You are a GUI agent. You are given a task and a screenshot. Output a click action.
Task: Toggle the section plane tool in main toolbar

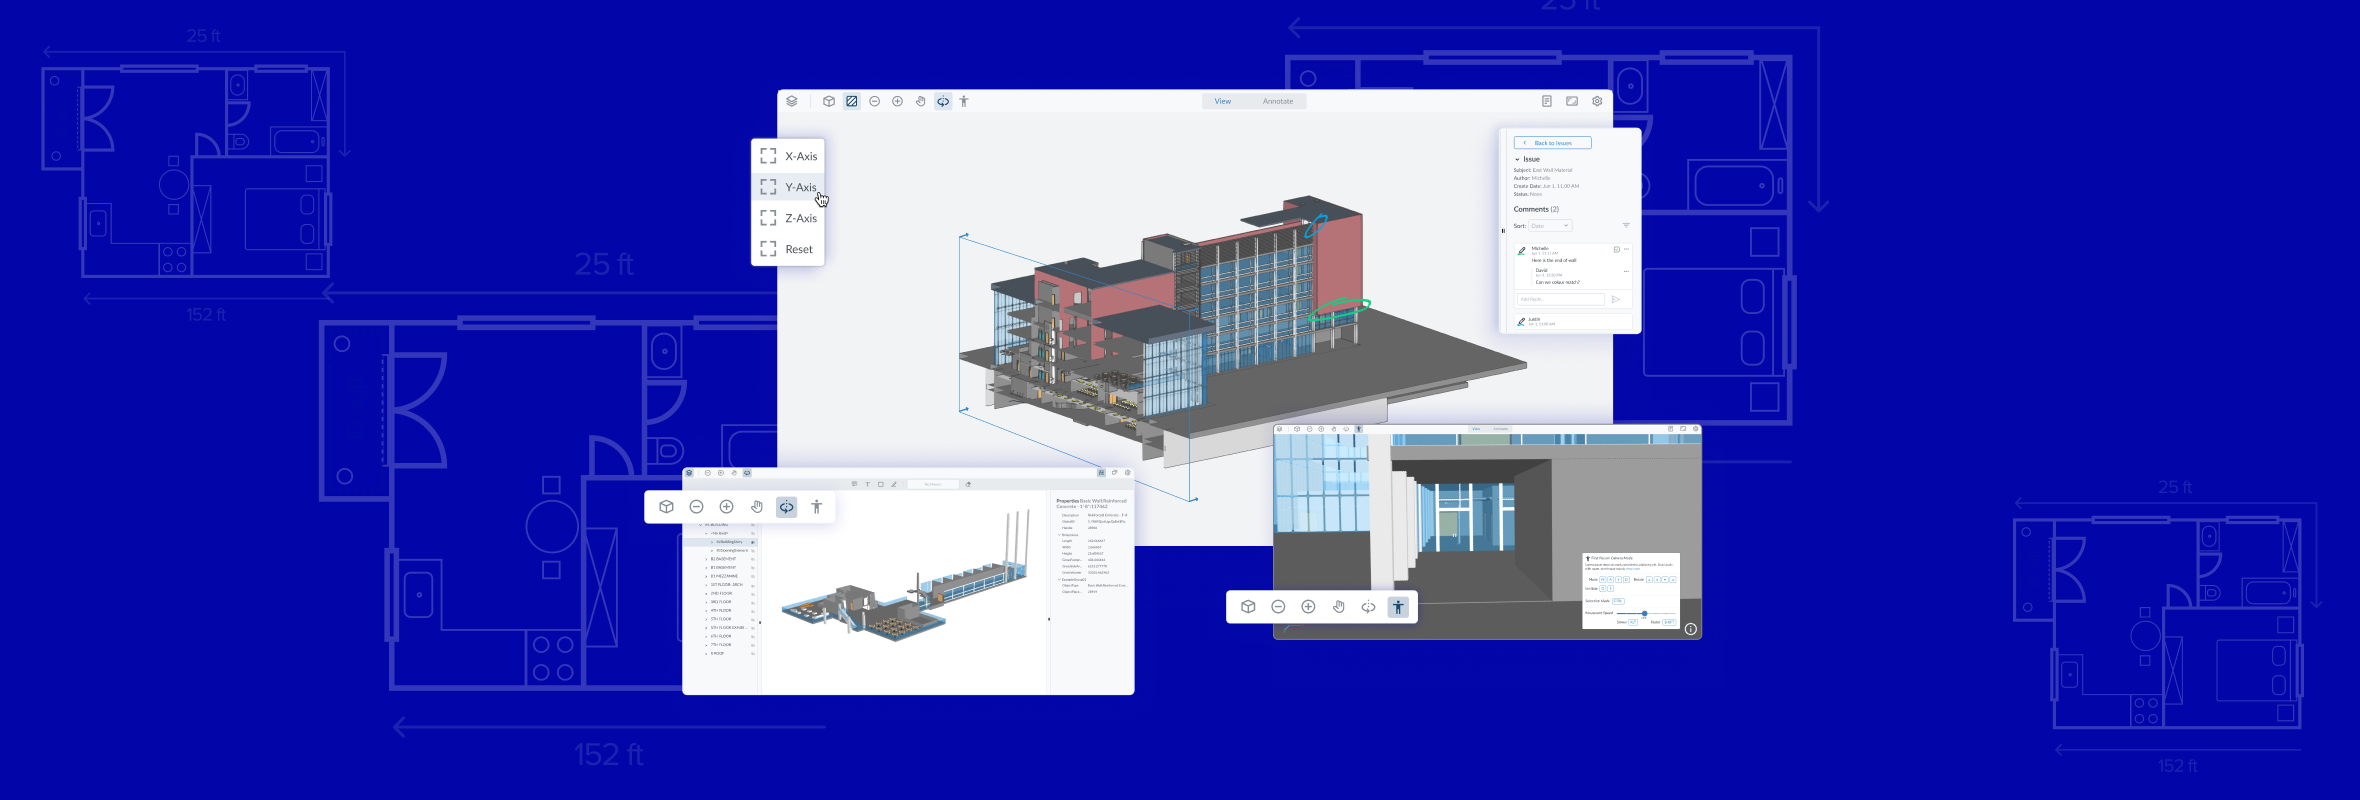click(x=852, y=101)
